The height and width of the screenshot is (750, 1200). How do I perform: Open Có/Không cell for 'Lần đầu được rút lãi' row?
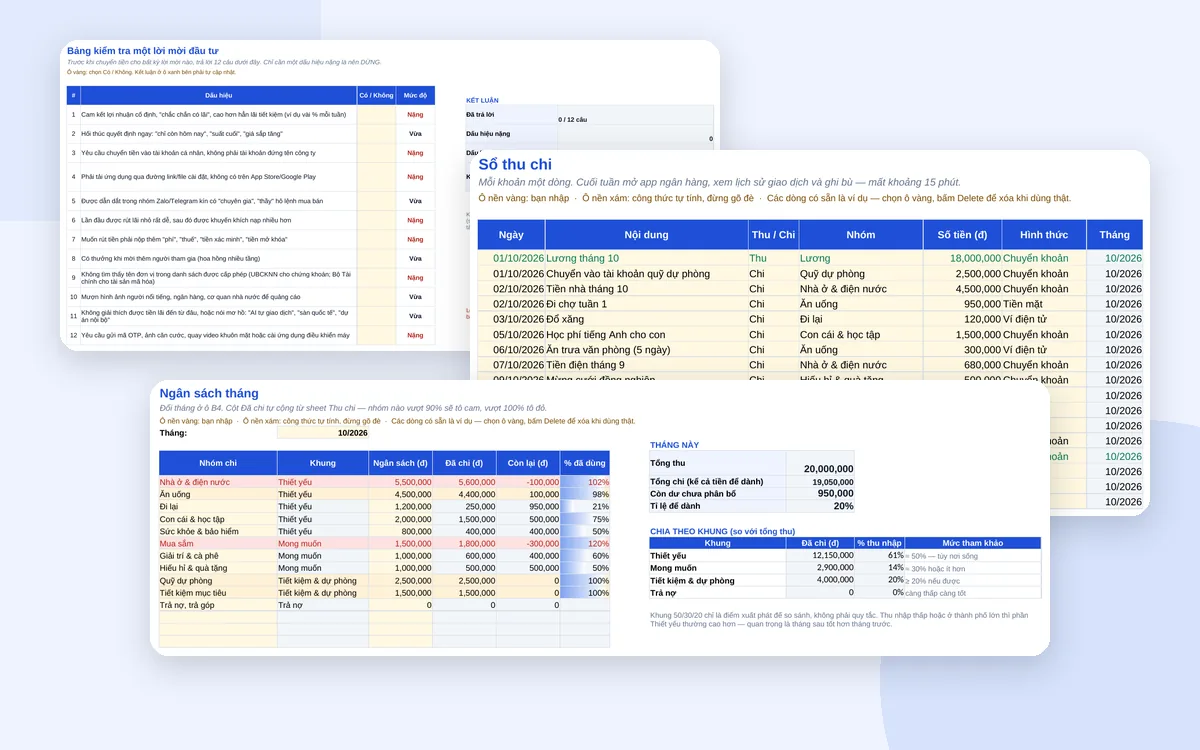point(376,220)
